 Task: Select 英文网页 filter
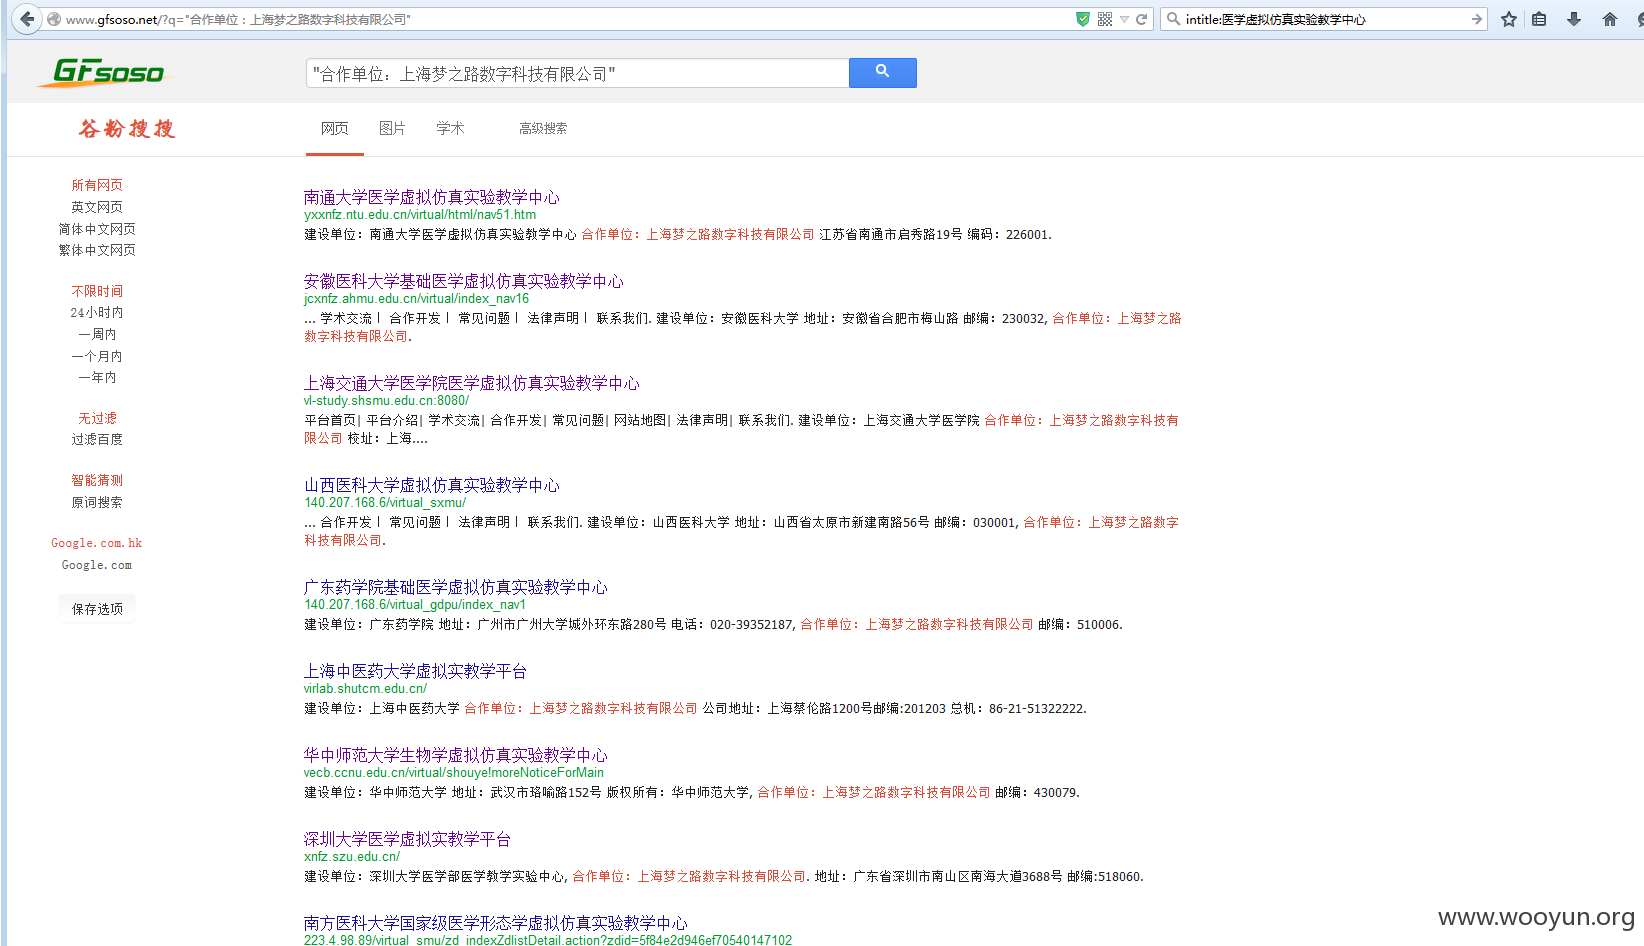point(97,207)
